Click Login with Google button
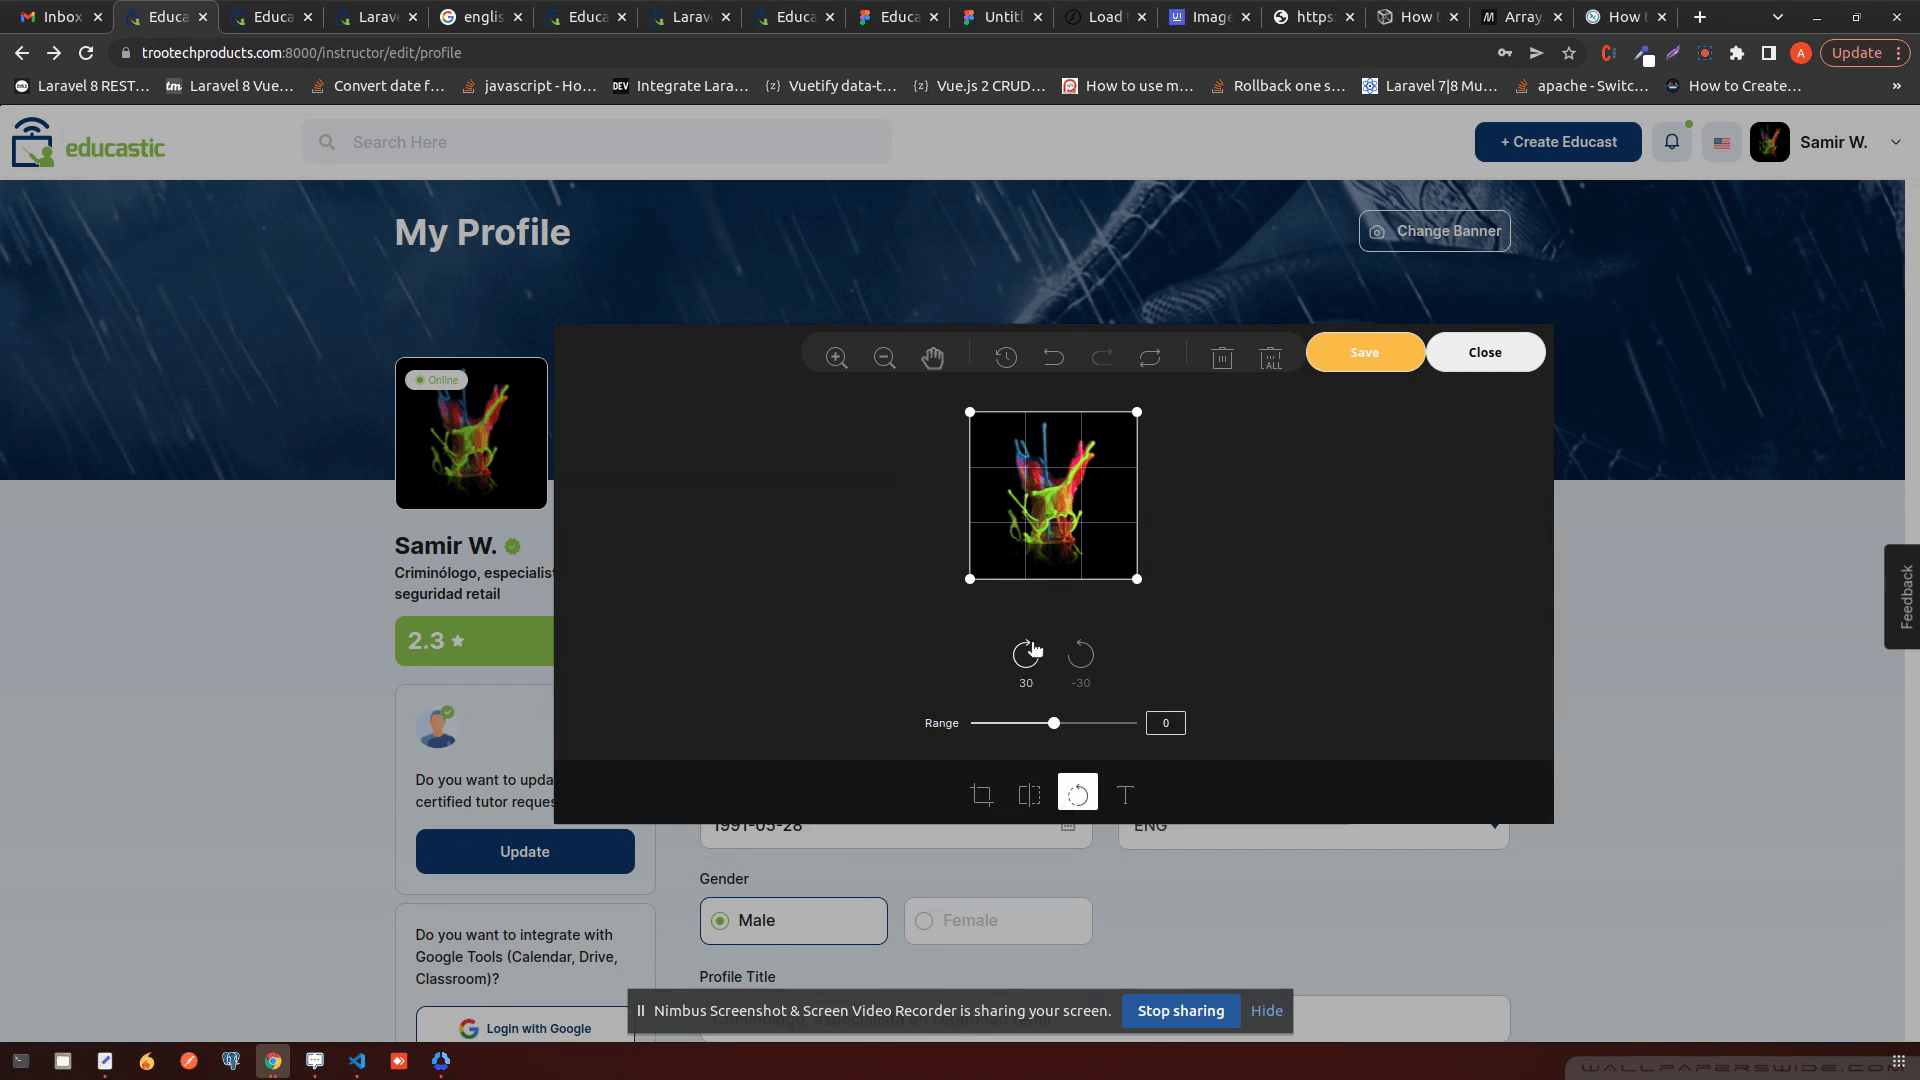1920x1080 pixels. [525, 1028]
